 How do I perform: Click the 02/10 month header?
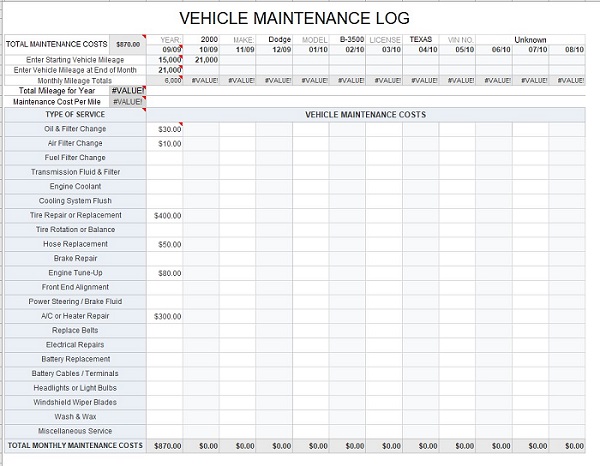click(x=347, y=49)
